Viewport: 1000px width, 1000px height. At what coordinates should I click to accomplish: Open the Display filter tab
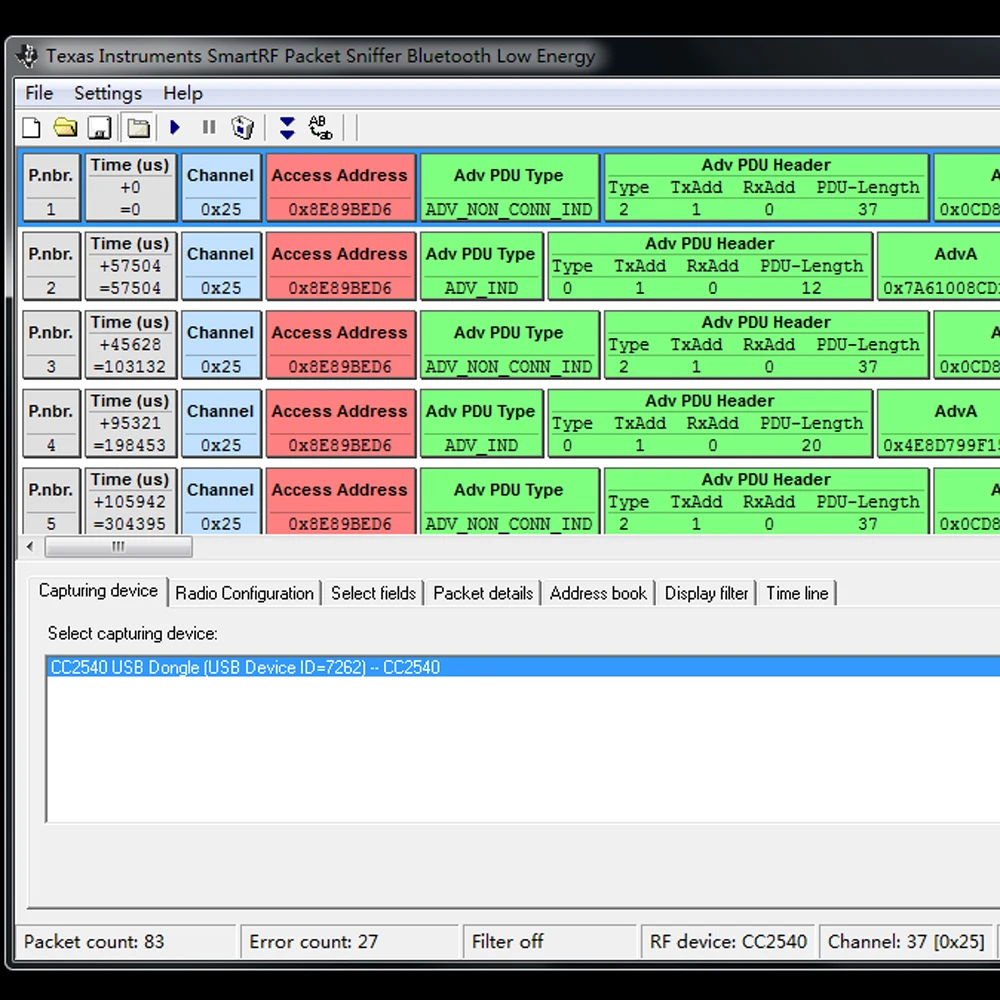pos(706,593)
